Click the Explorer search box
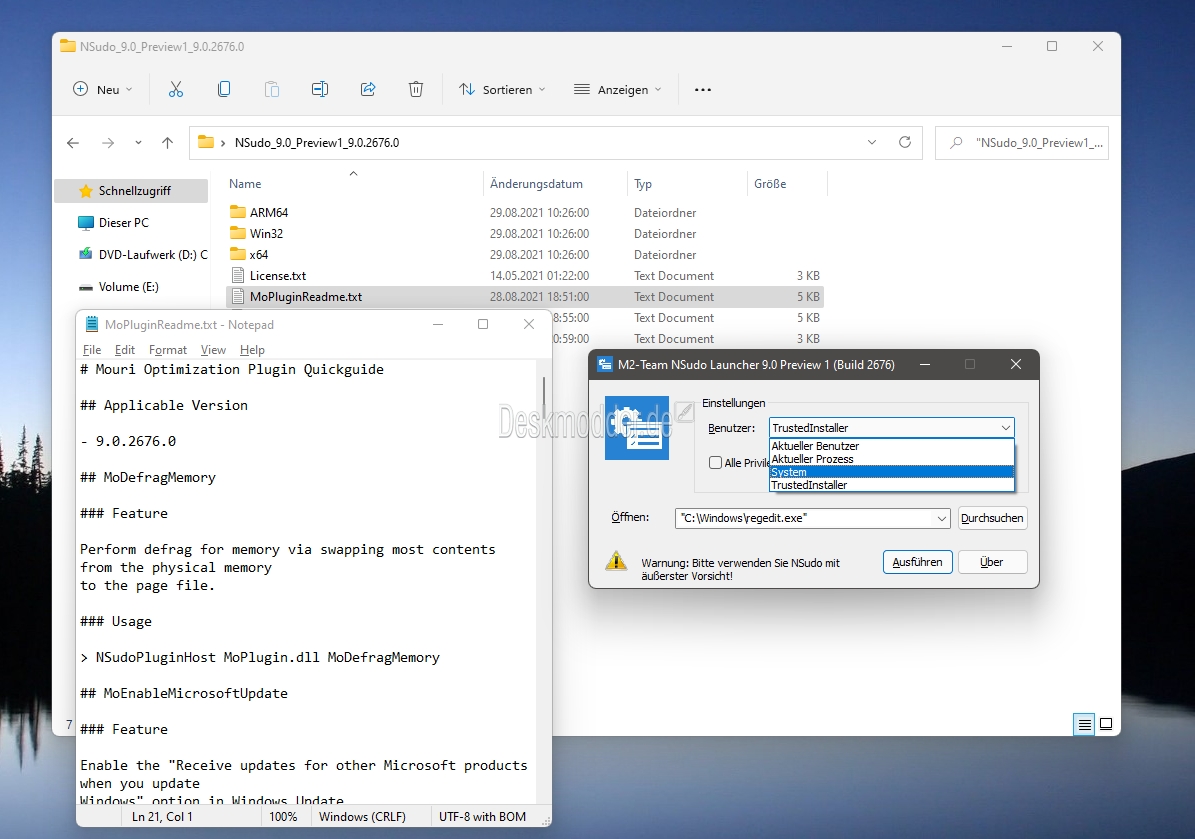Viewport: 1195px width, 839px height. click(1021, 143)
